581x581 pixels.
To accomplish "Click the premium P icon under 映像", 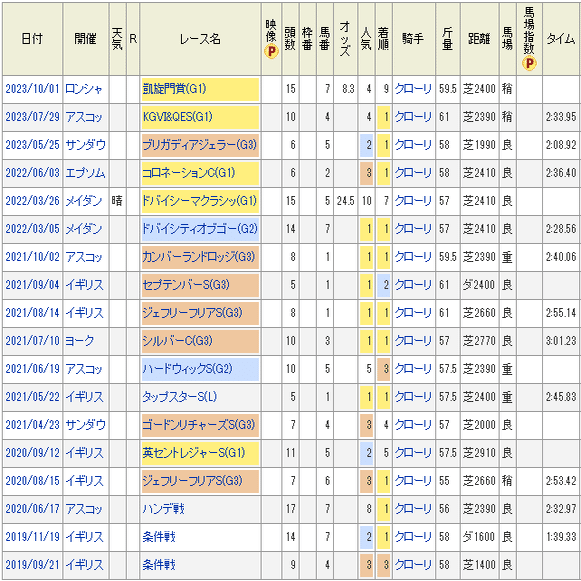I will click(271, 52).
